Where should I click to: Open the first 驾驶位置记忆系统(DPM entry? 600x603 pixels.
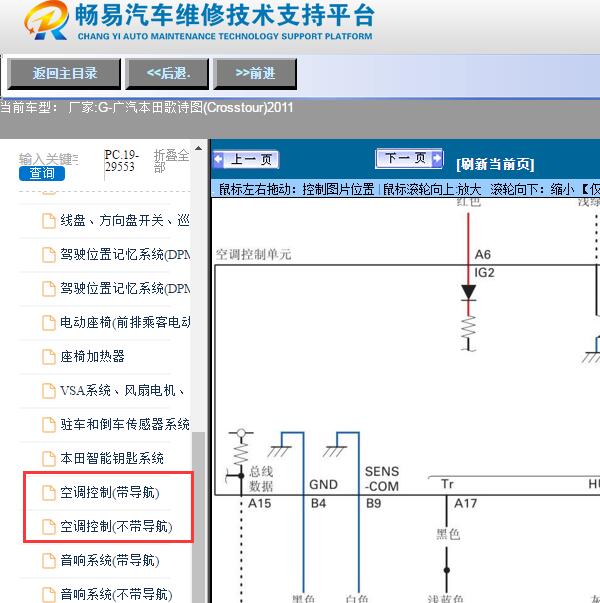[x=125, y=254]
